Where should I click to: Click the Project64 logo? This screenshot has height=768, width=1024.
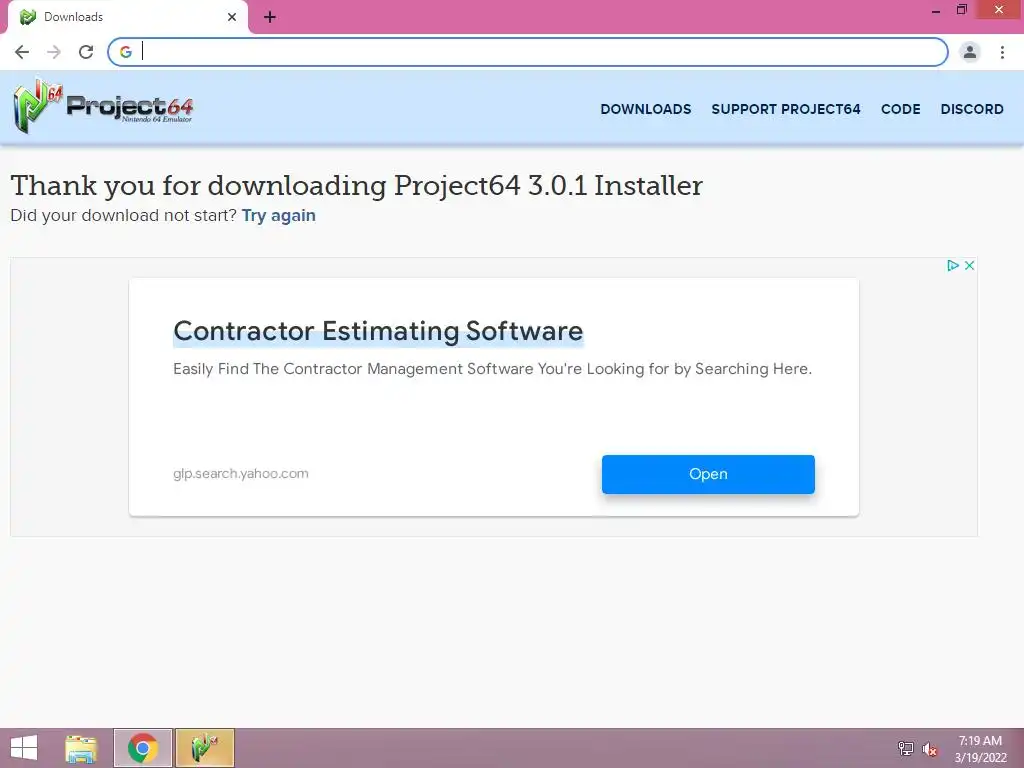[x=103, y=106]
